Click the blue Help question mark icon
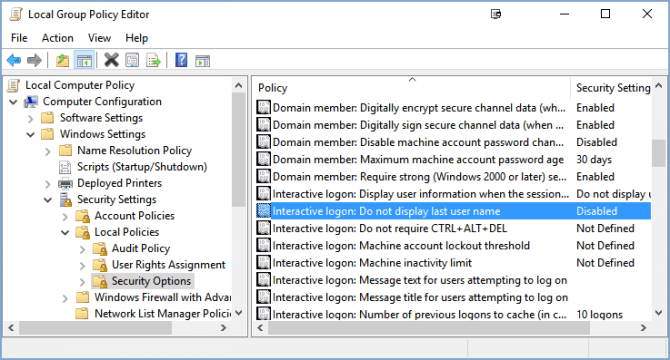 [181, 60]
